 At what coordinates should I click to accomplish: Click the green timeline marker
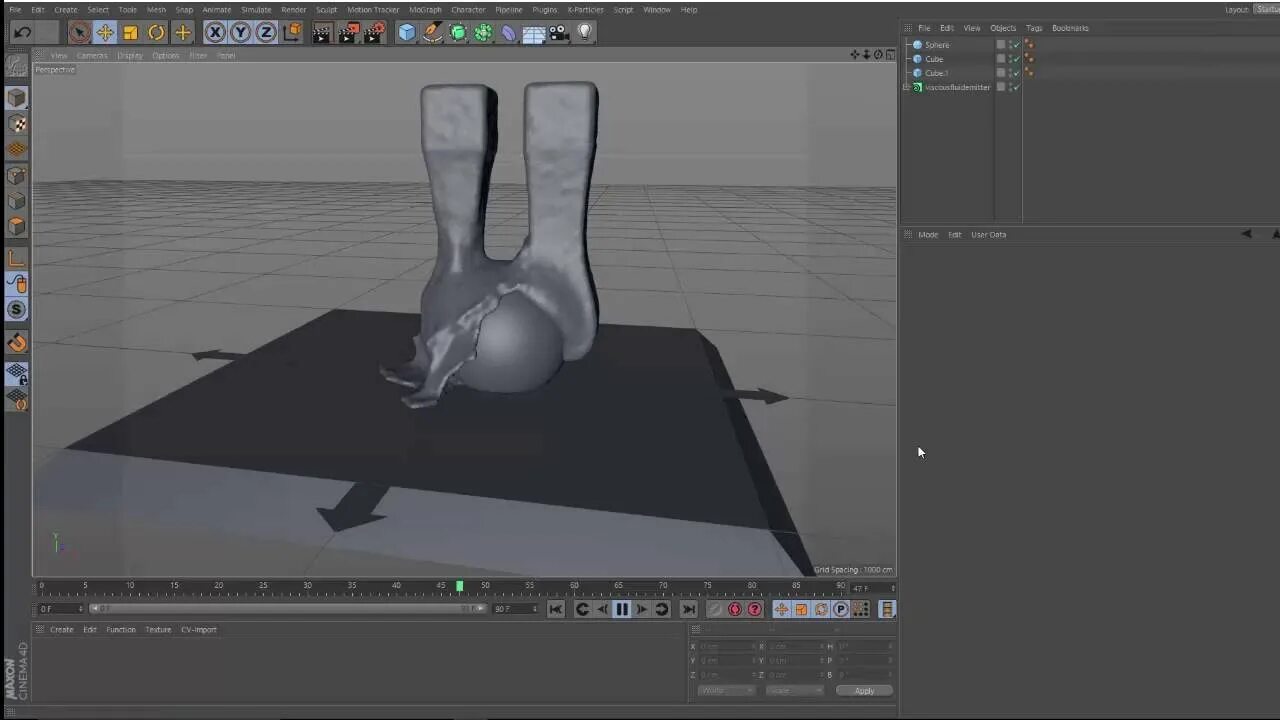click(x=459, y=585)
